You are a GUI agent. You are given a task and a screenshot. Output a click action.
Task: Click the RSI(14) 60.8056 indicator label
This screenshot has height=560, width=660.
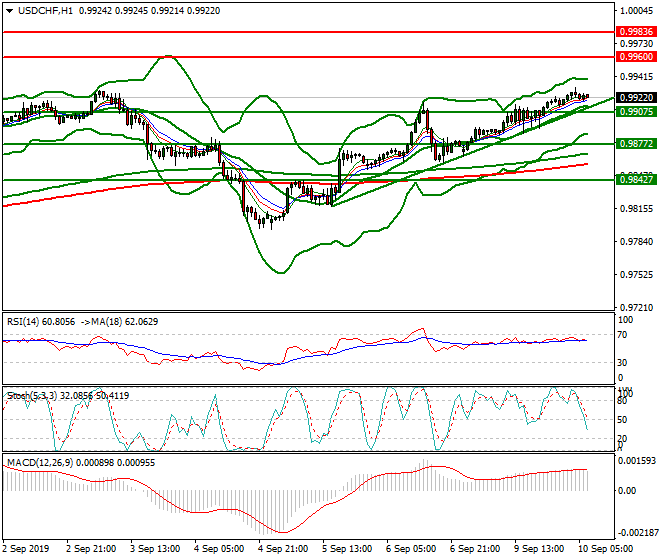pyautogui.click(x=41, y=322)
